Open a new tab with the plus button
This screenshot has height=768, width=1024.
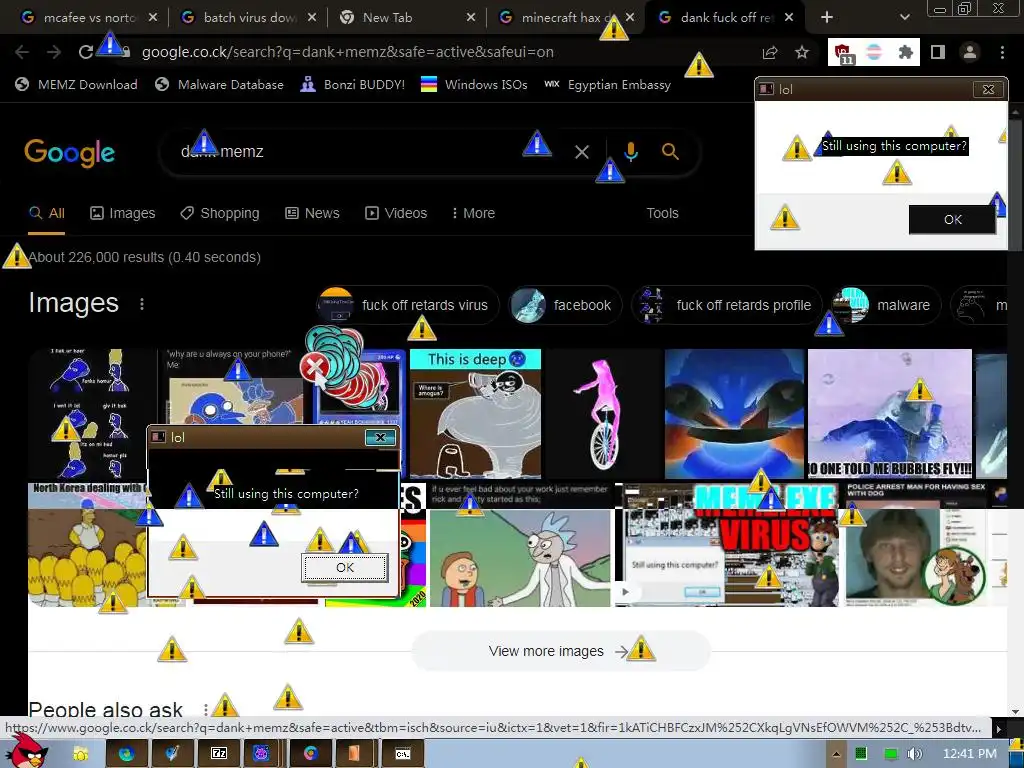coord(827,17)
